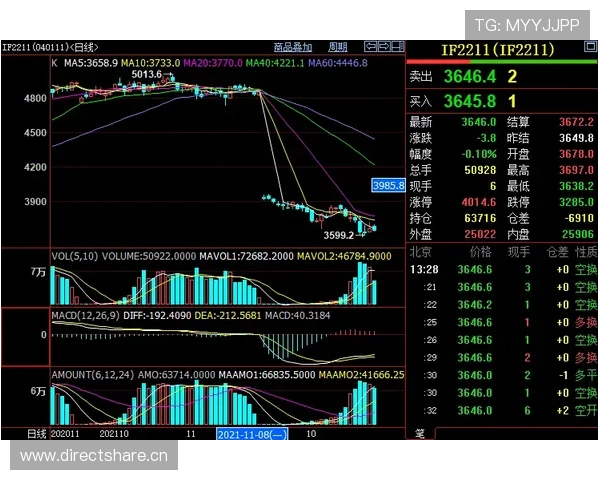Click the 最高 value 3697.0
600x480 pixels.
click(576, 170)
